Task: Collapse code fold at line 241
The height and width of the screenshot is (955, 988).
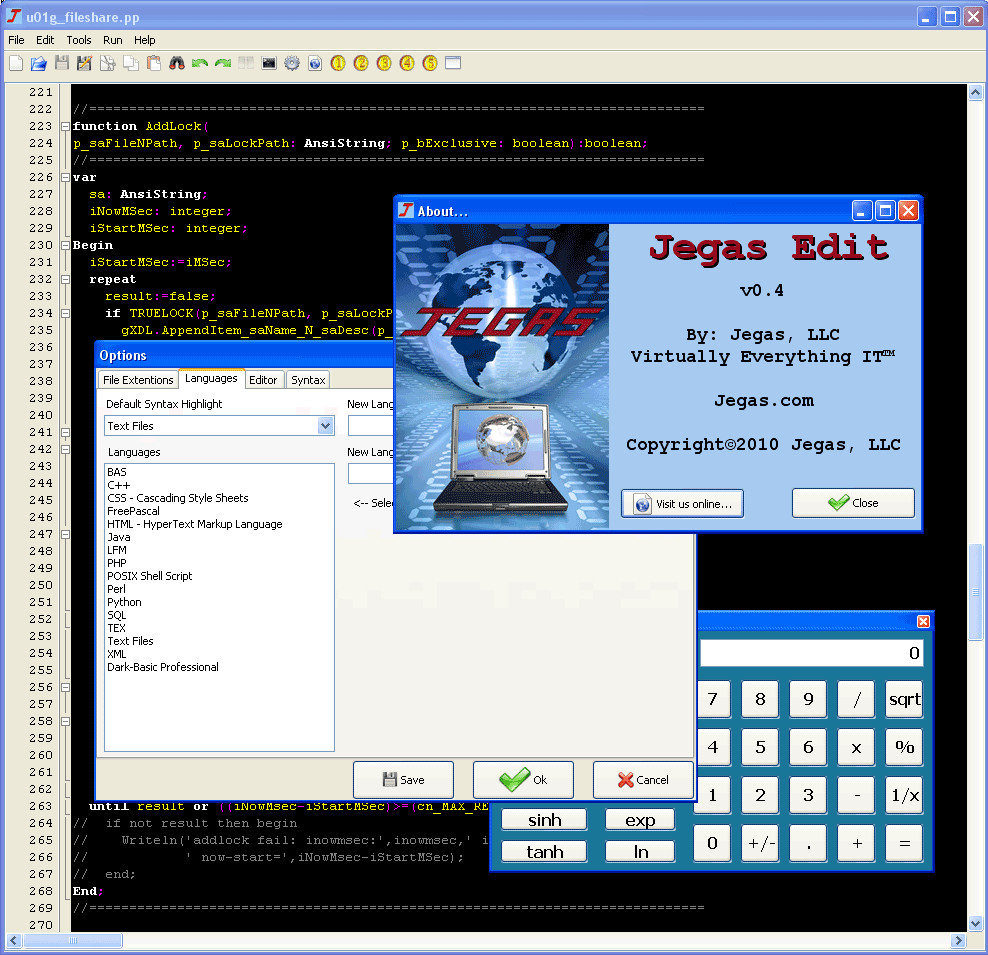Action: coord(65,432)
